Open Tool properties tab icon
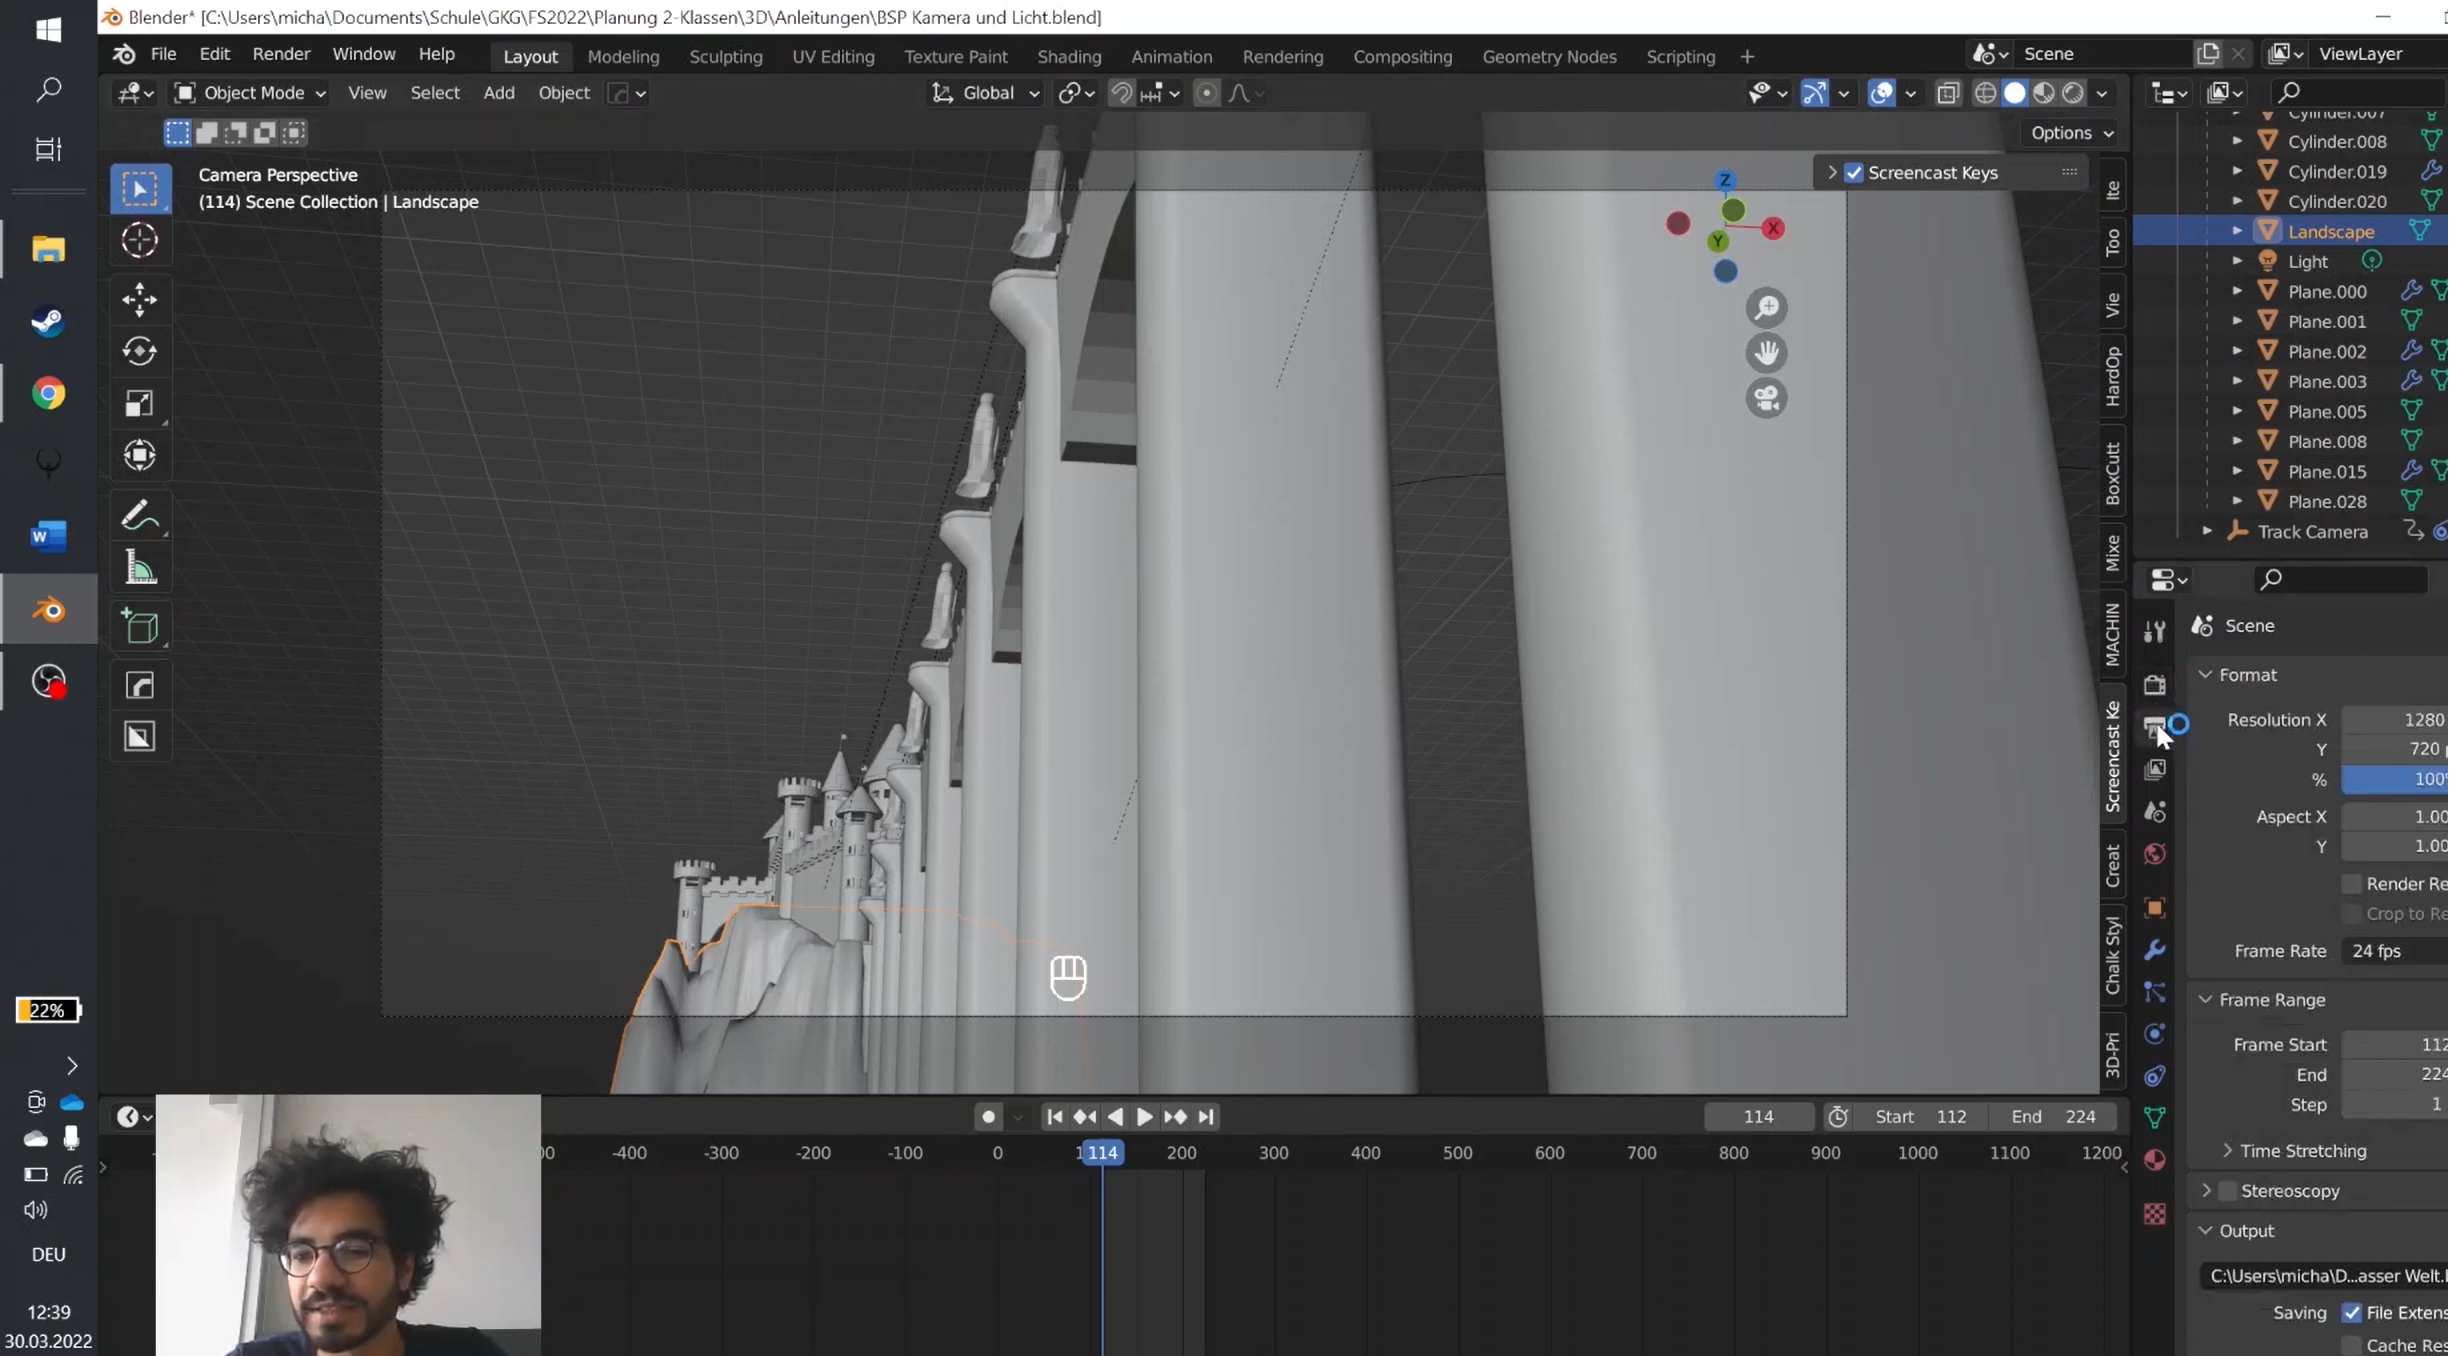The height and width of the screenshot is (1356, 2450). tap(2156, 631)
